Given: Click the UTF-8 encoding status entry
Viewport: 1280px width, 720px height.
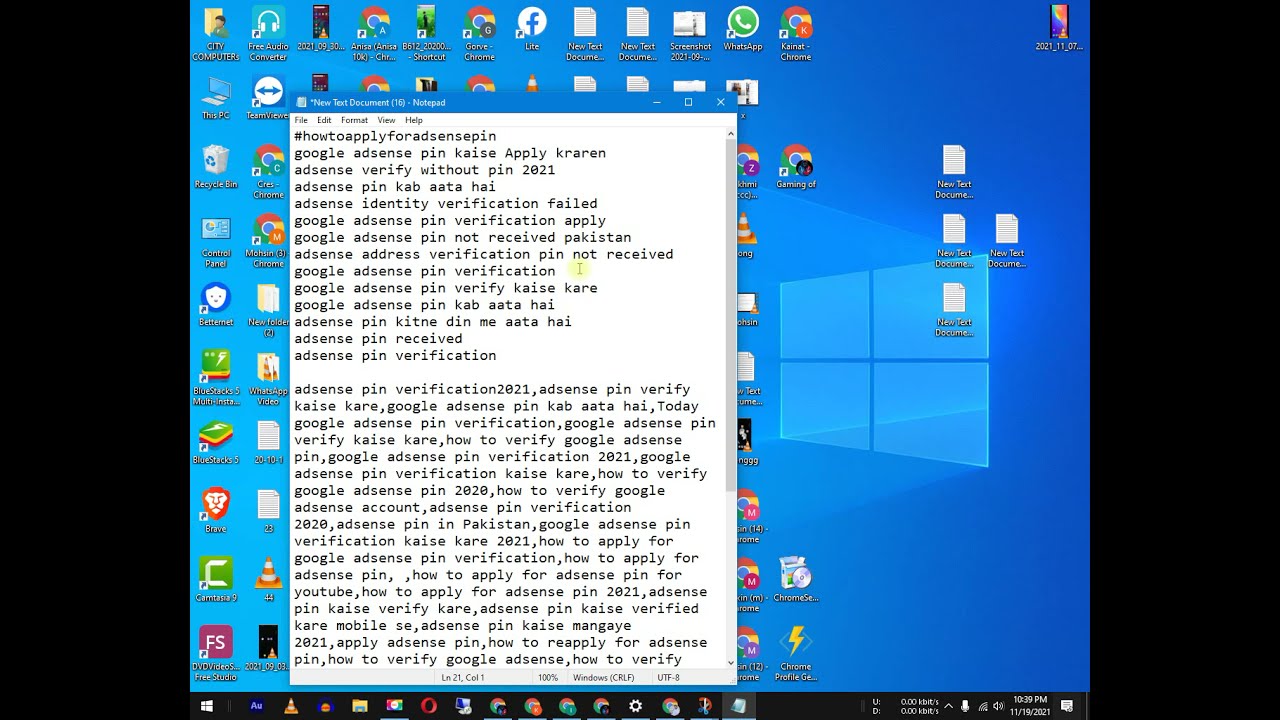Looking at the screenshot, I should [x=669, y=678].
